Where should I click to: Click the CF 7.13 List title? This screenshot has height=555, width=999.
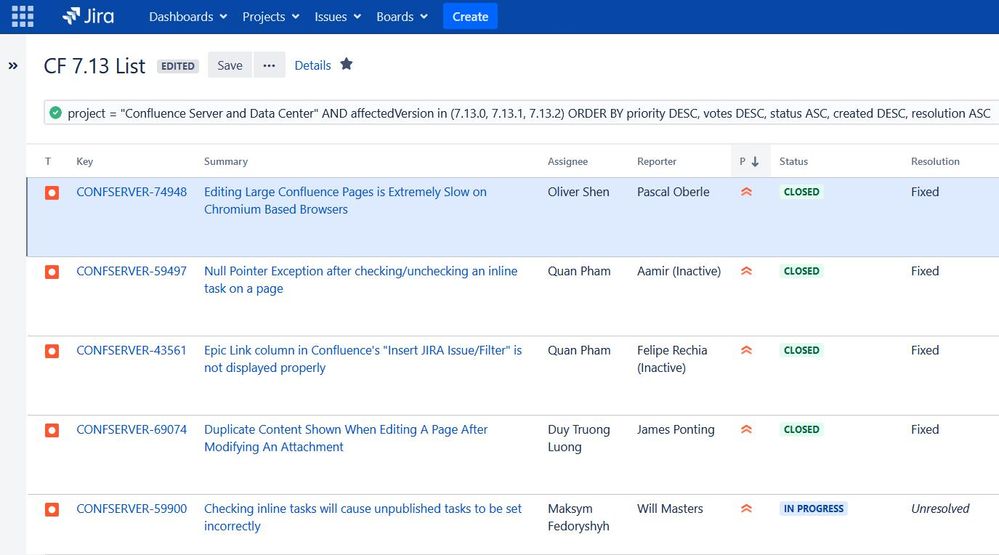coord(94,66)
